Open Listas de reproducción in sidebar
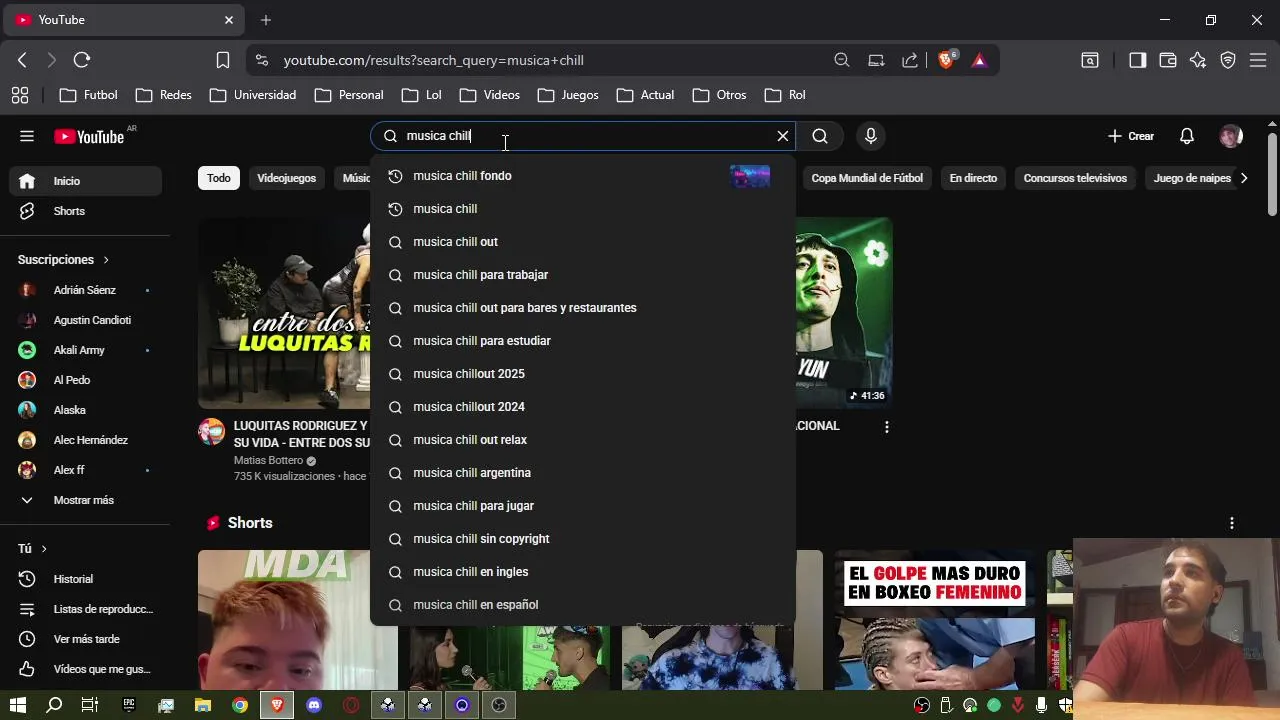 point(85,609)
